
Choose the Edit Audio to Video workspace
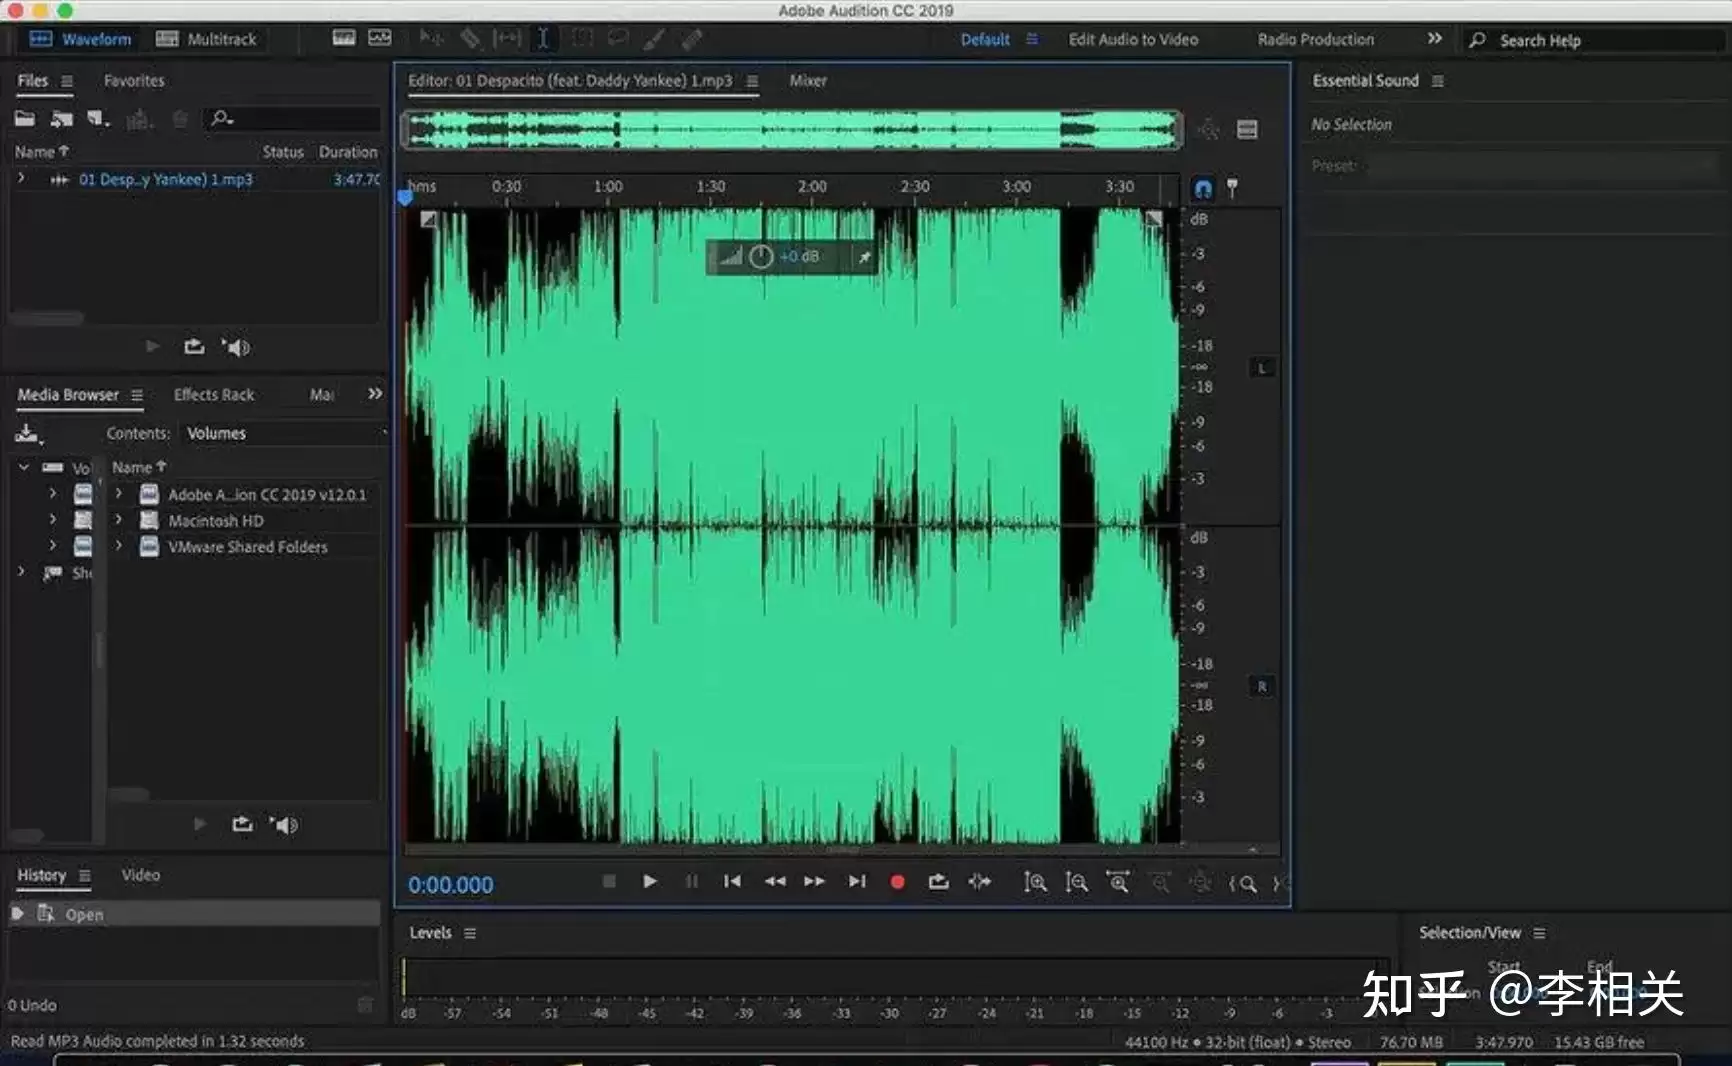pos(1133,40)
